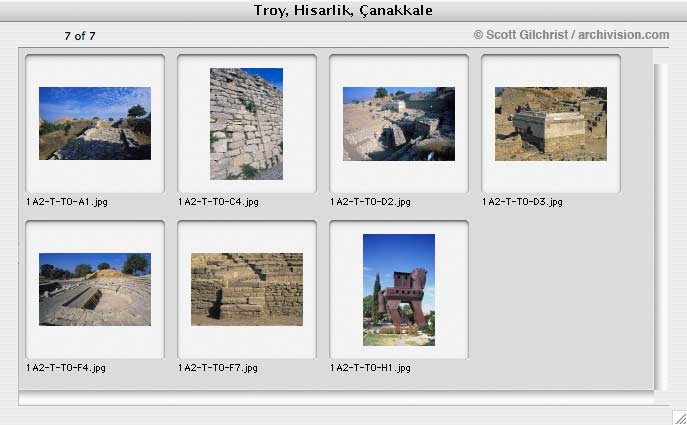This screenshot has height=425, width=687.
Task: Click the window resize grip corner
Action: pos(680,418)
